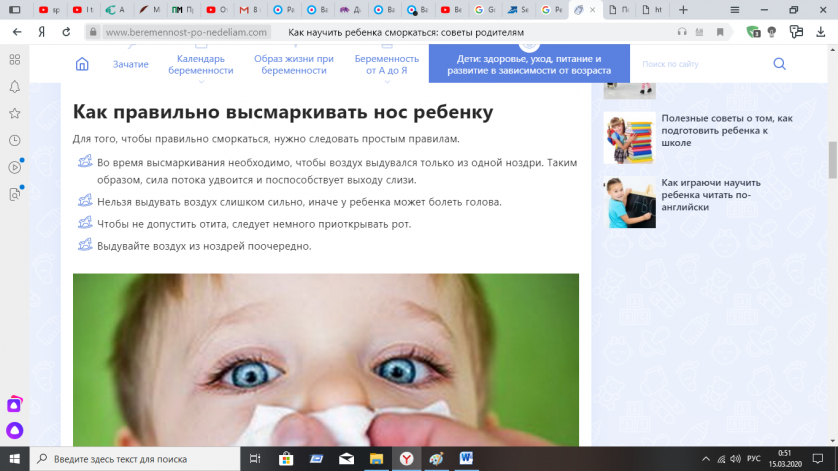Open Windows Start menu
This screenshot has height=471, width=838.
point(14,459)
